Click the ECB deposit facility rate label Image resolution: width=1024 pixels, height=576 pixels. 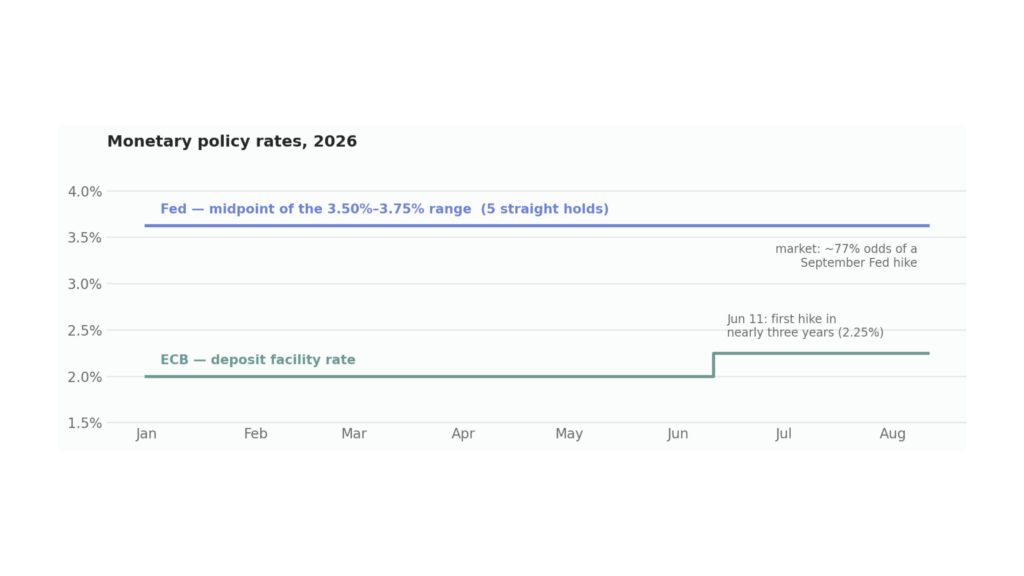(258, 360)
